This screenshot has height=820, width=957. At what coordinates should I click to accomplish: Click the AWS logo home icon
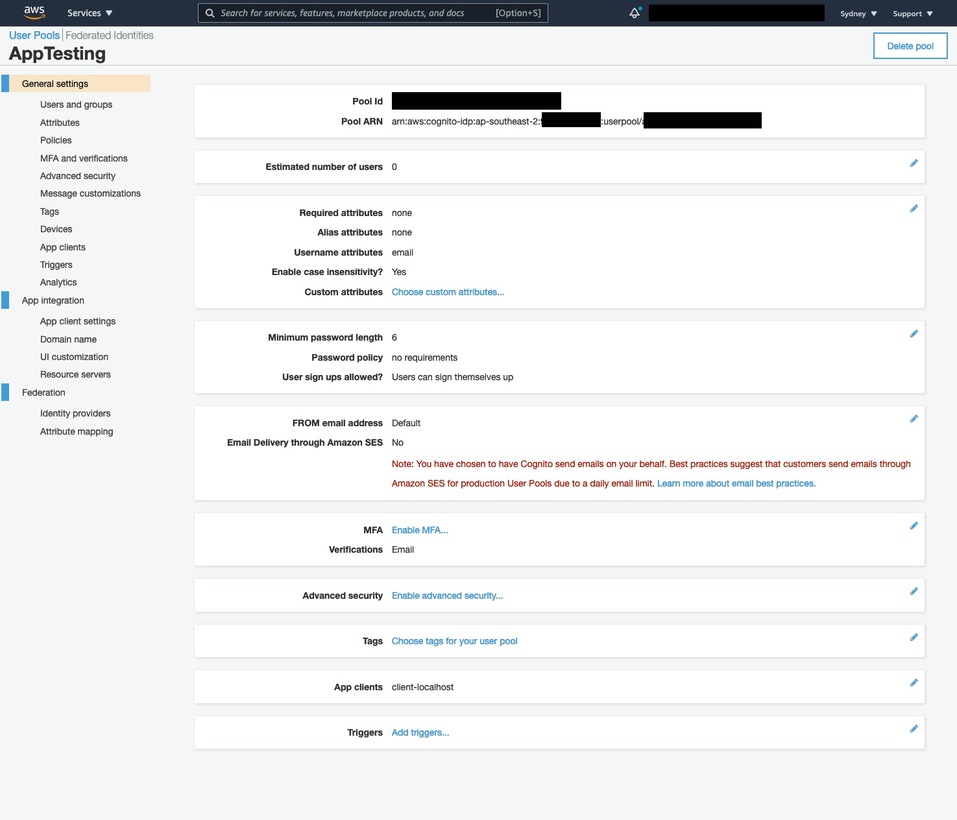tap(34, 12)
